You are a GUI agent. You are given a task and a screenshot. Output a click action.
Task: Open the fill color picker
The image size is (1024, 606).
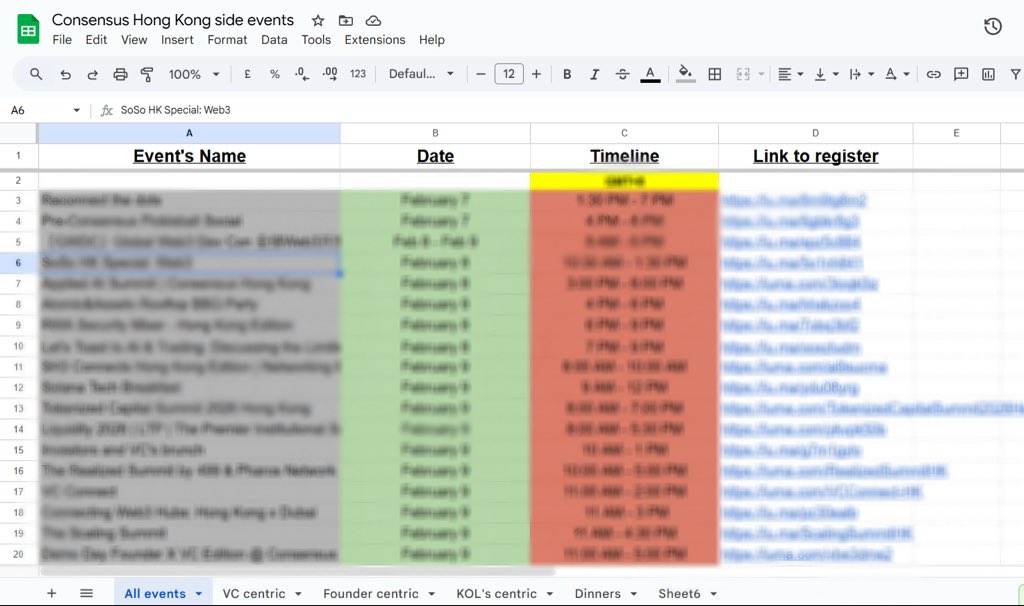685,74
